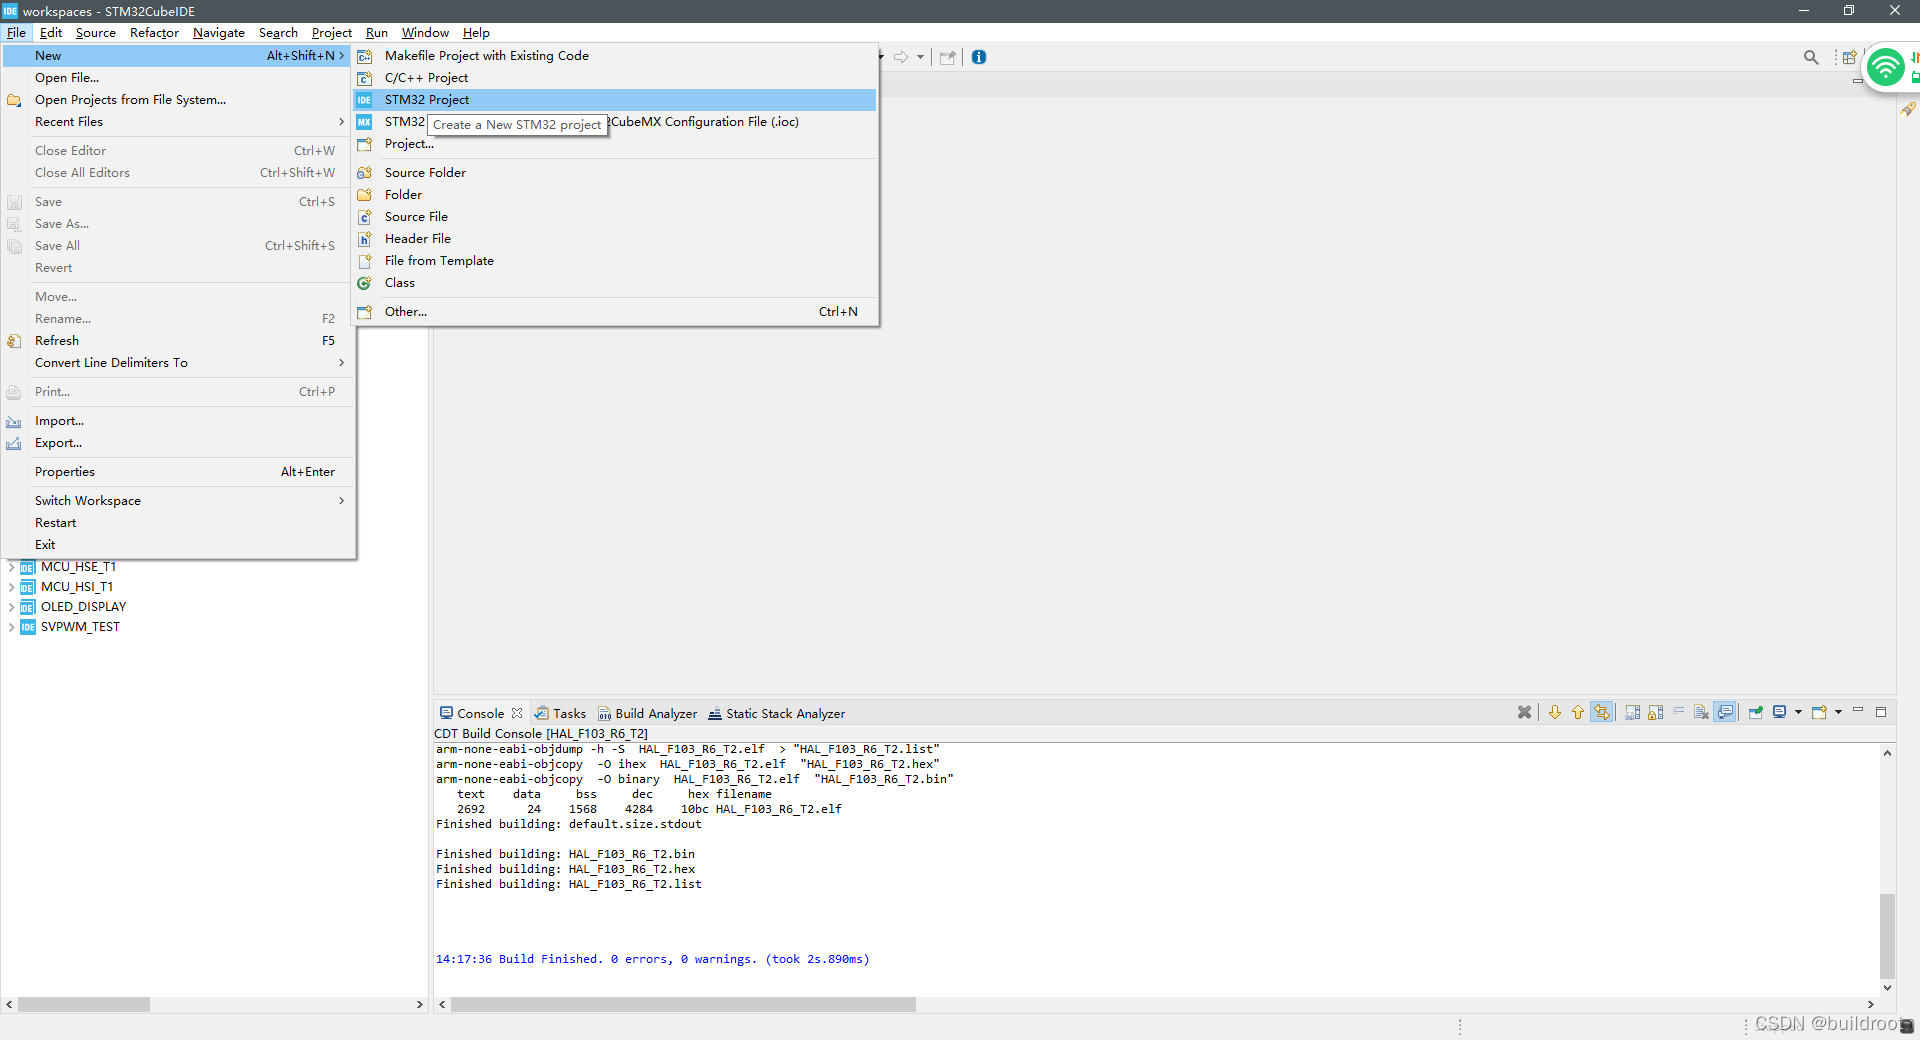Open the forward history dropdown arrow
The width and height of the screenshot is (1920, 1040).
pyautogui.click(x=920, y=57)
